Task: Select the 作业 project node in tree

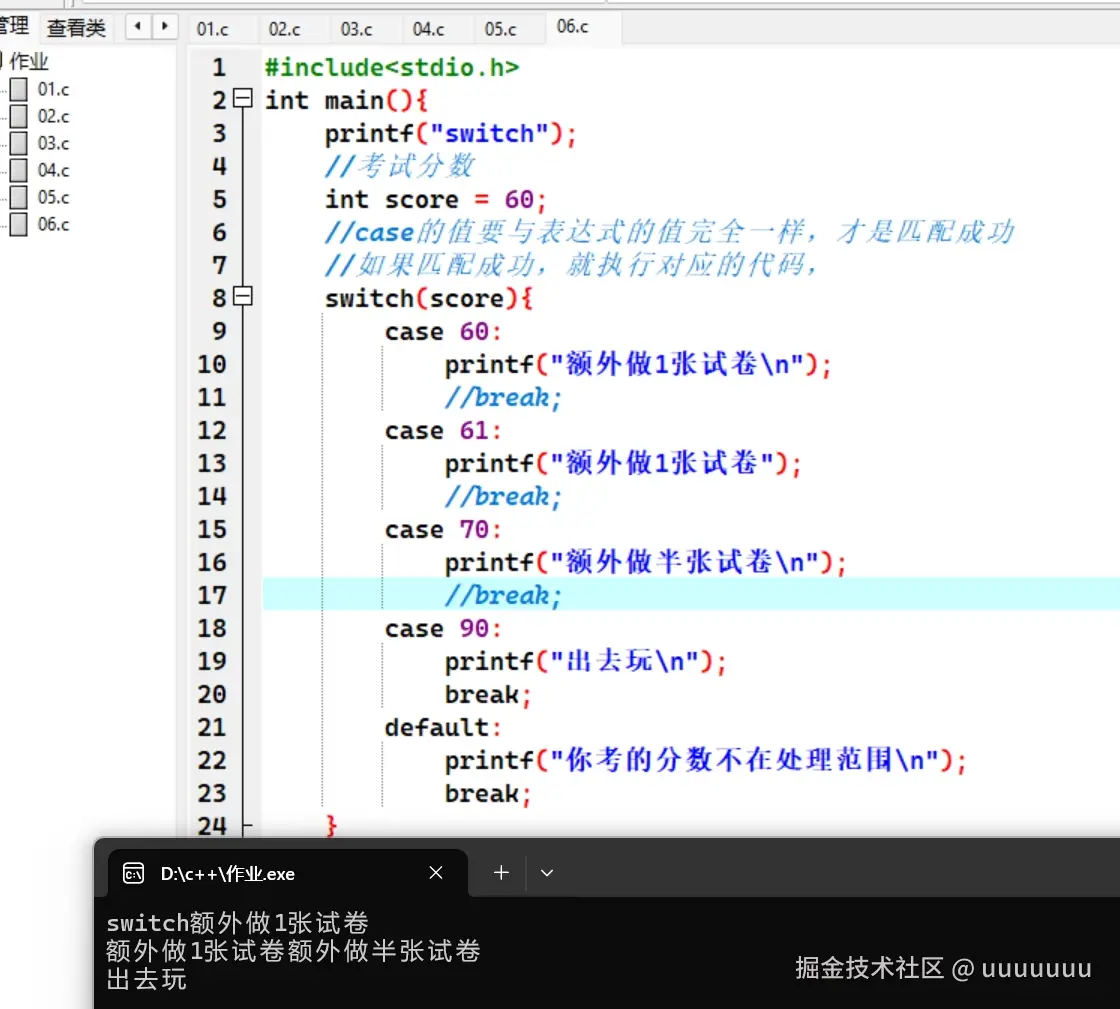Action: [29, 61]
